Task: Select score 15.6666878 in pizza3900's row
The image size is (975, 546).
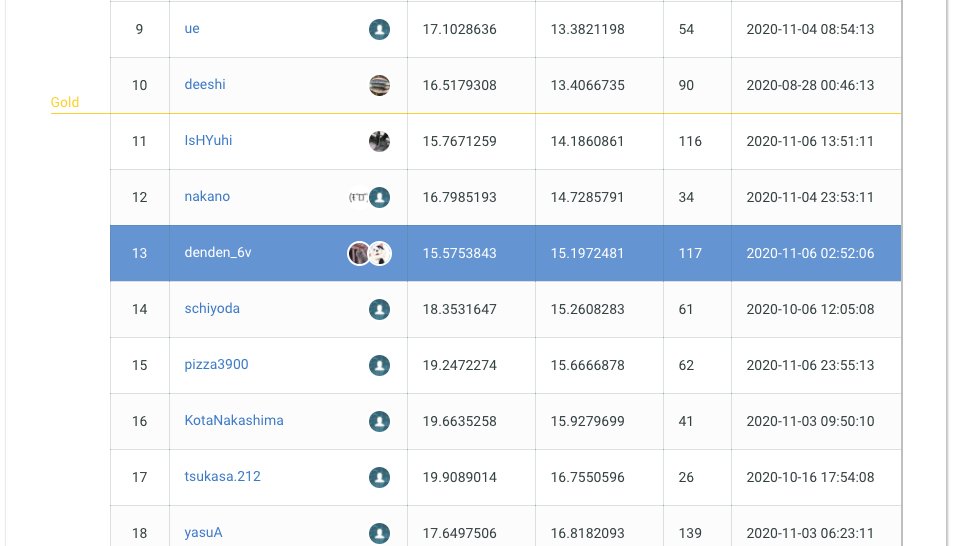Action: [588, 365]
